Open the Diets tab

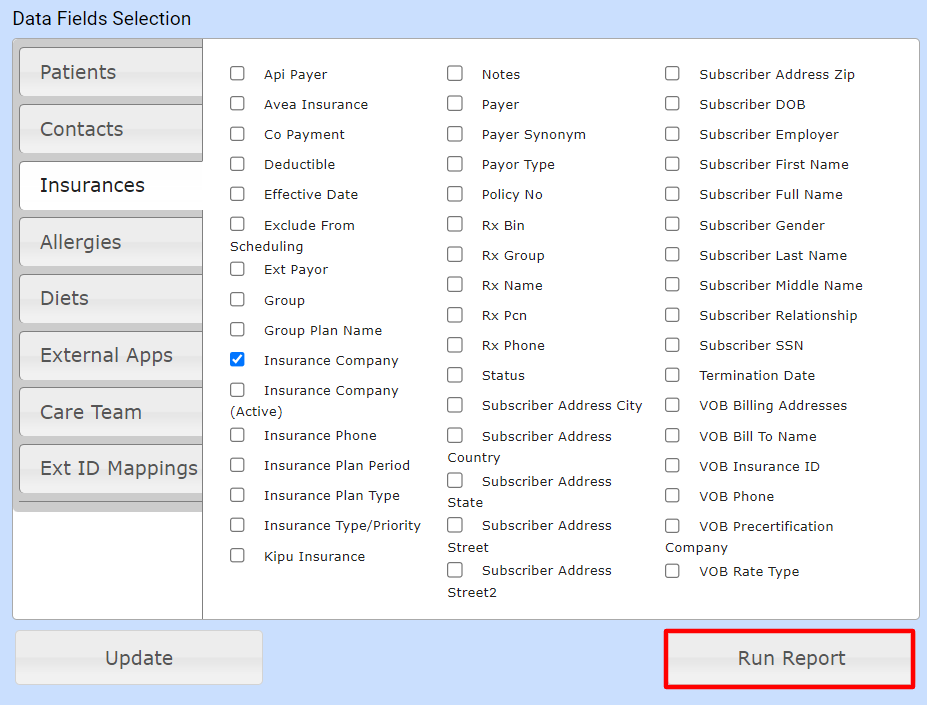(109, 299)
